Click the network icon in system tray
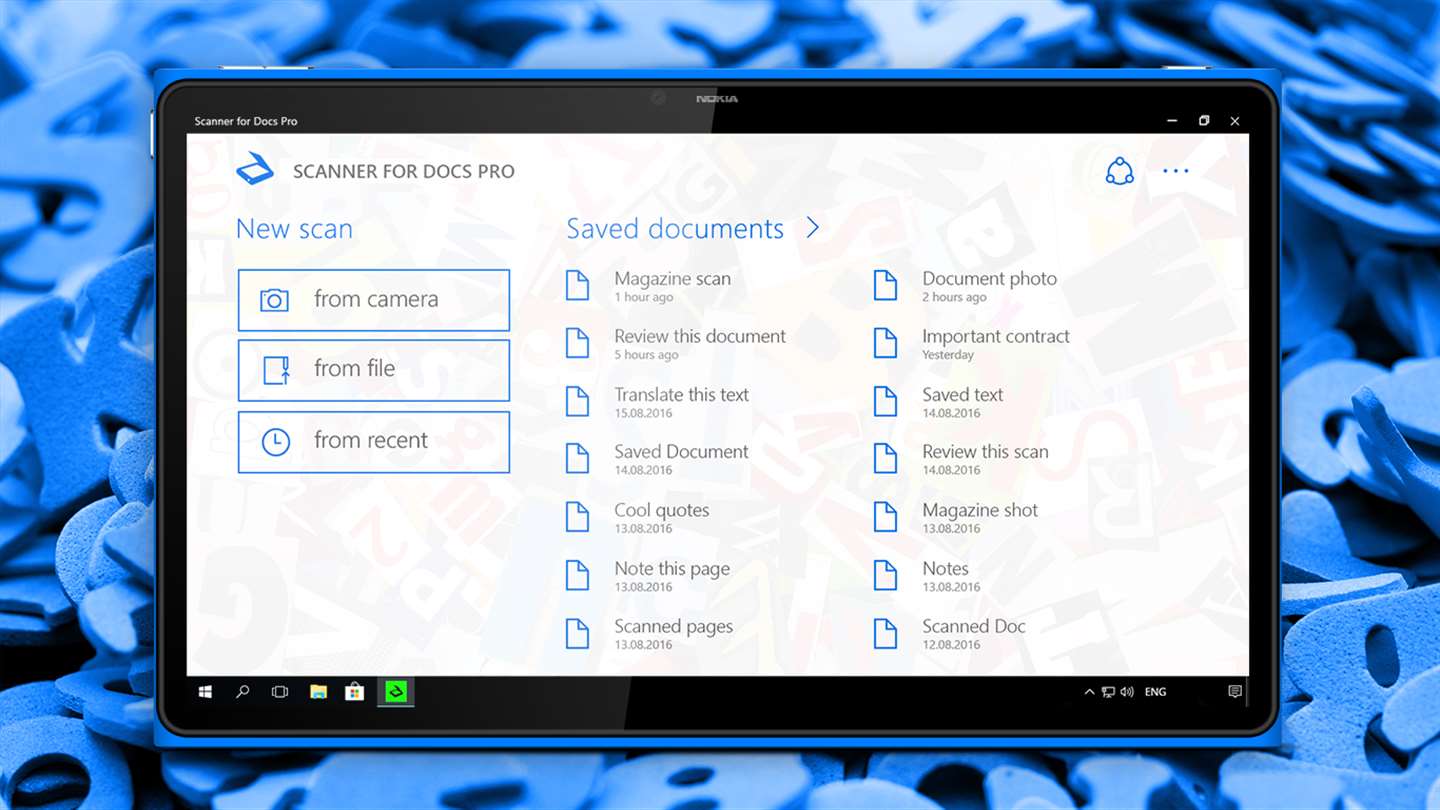This screenshot has height=810, width=1440. (1108, 692)
